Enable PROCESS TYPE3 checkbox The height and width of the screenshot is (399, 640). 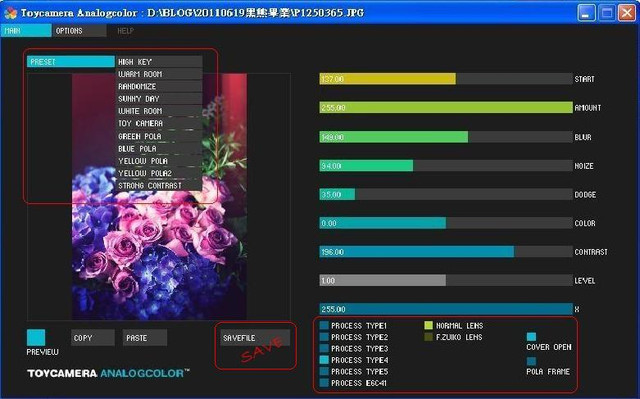324,348
